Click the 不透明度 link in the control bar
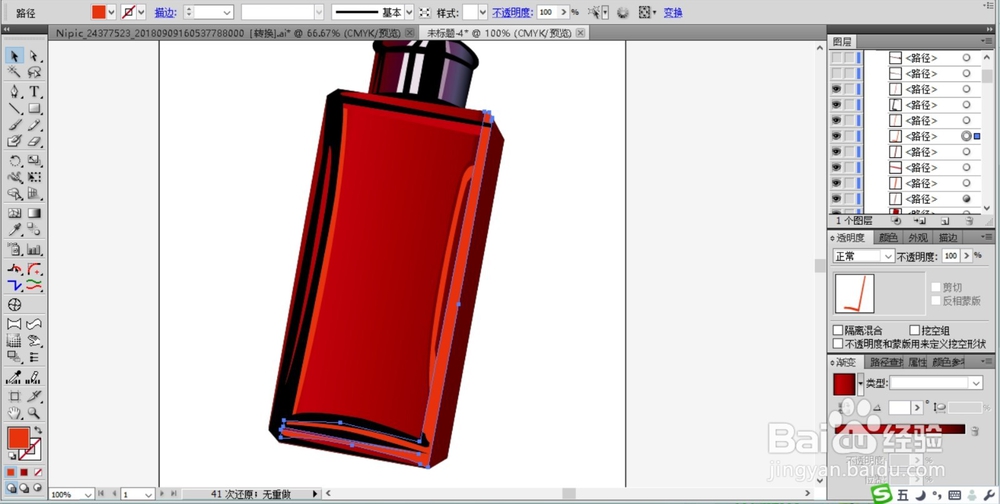 [512, 12]
